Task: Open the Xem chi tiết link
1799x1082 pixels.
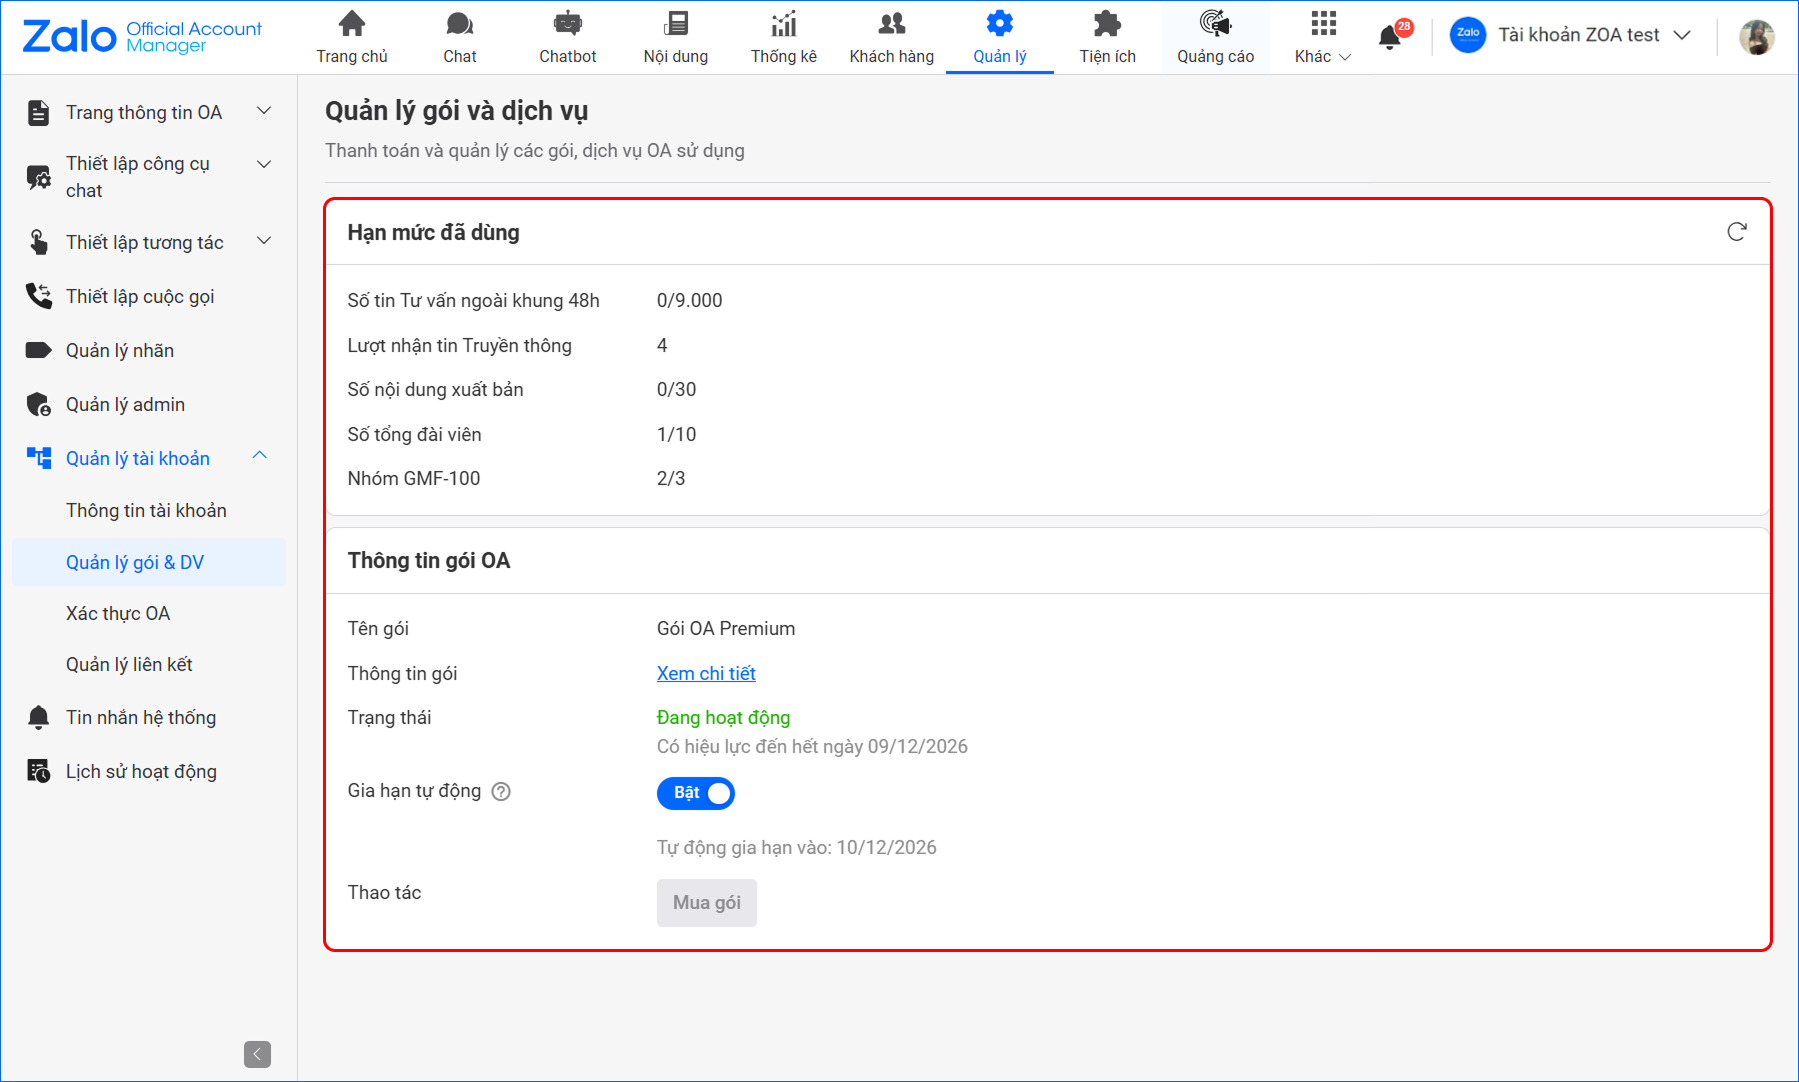Action: point(706,673)
